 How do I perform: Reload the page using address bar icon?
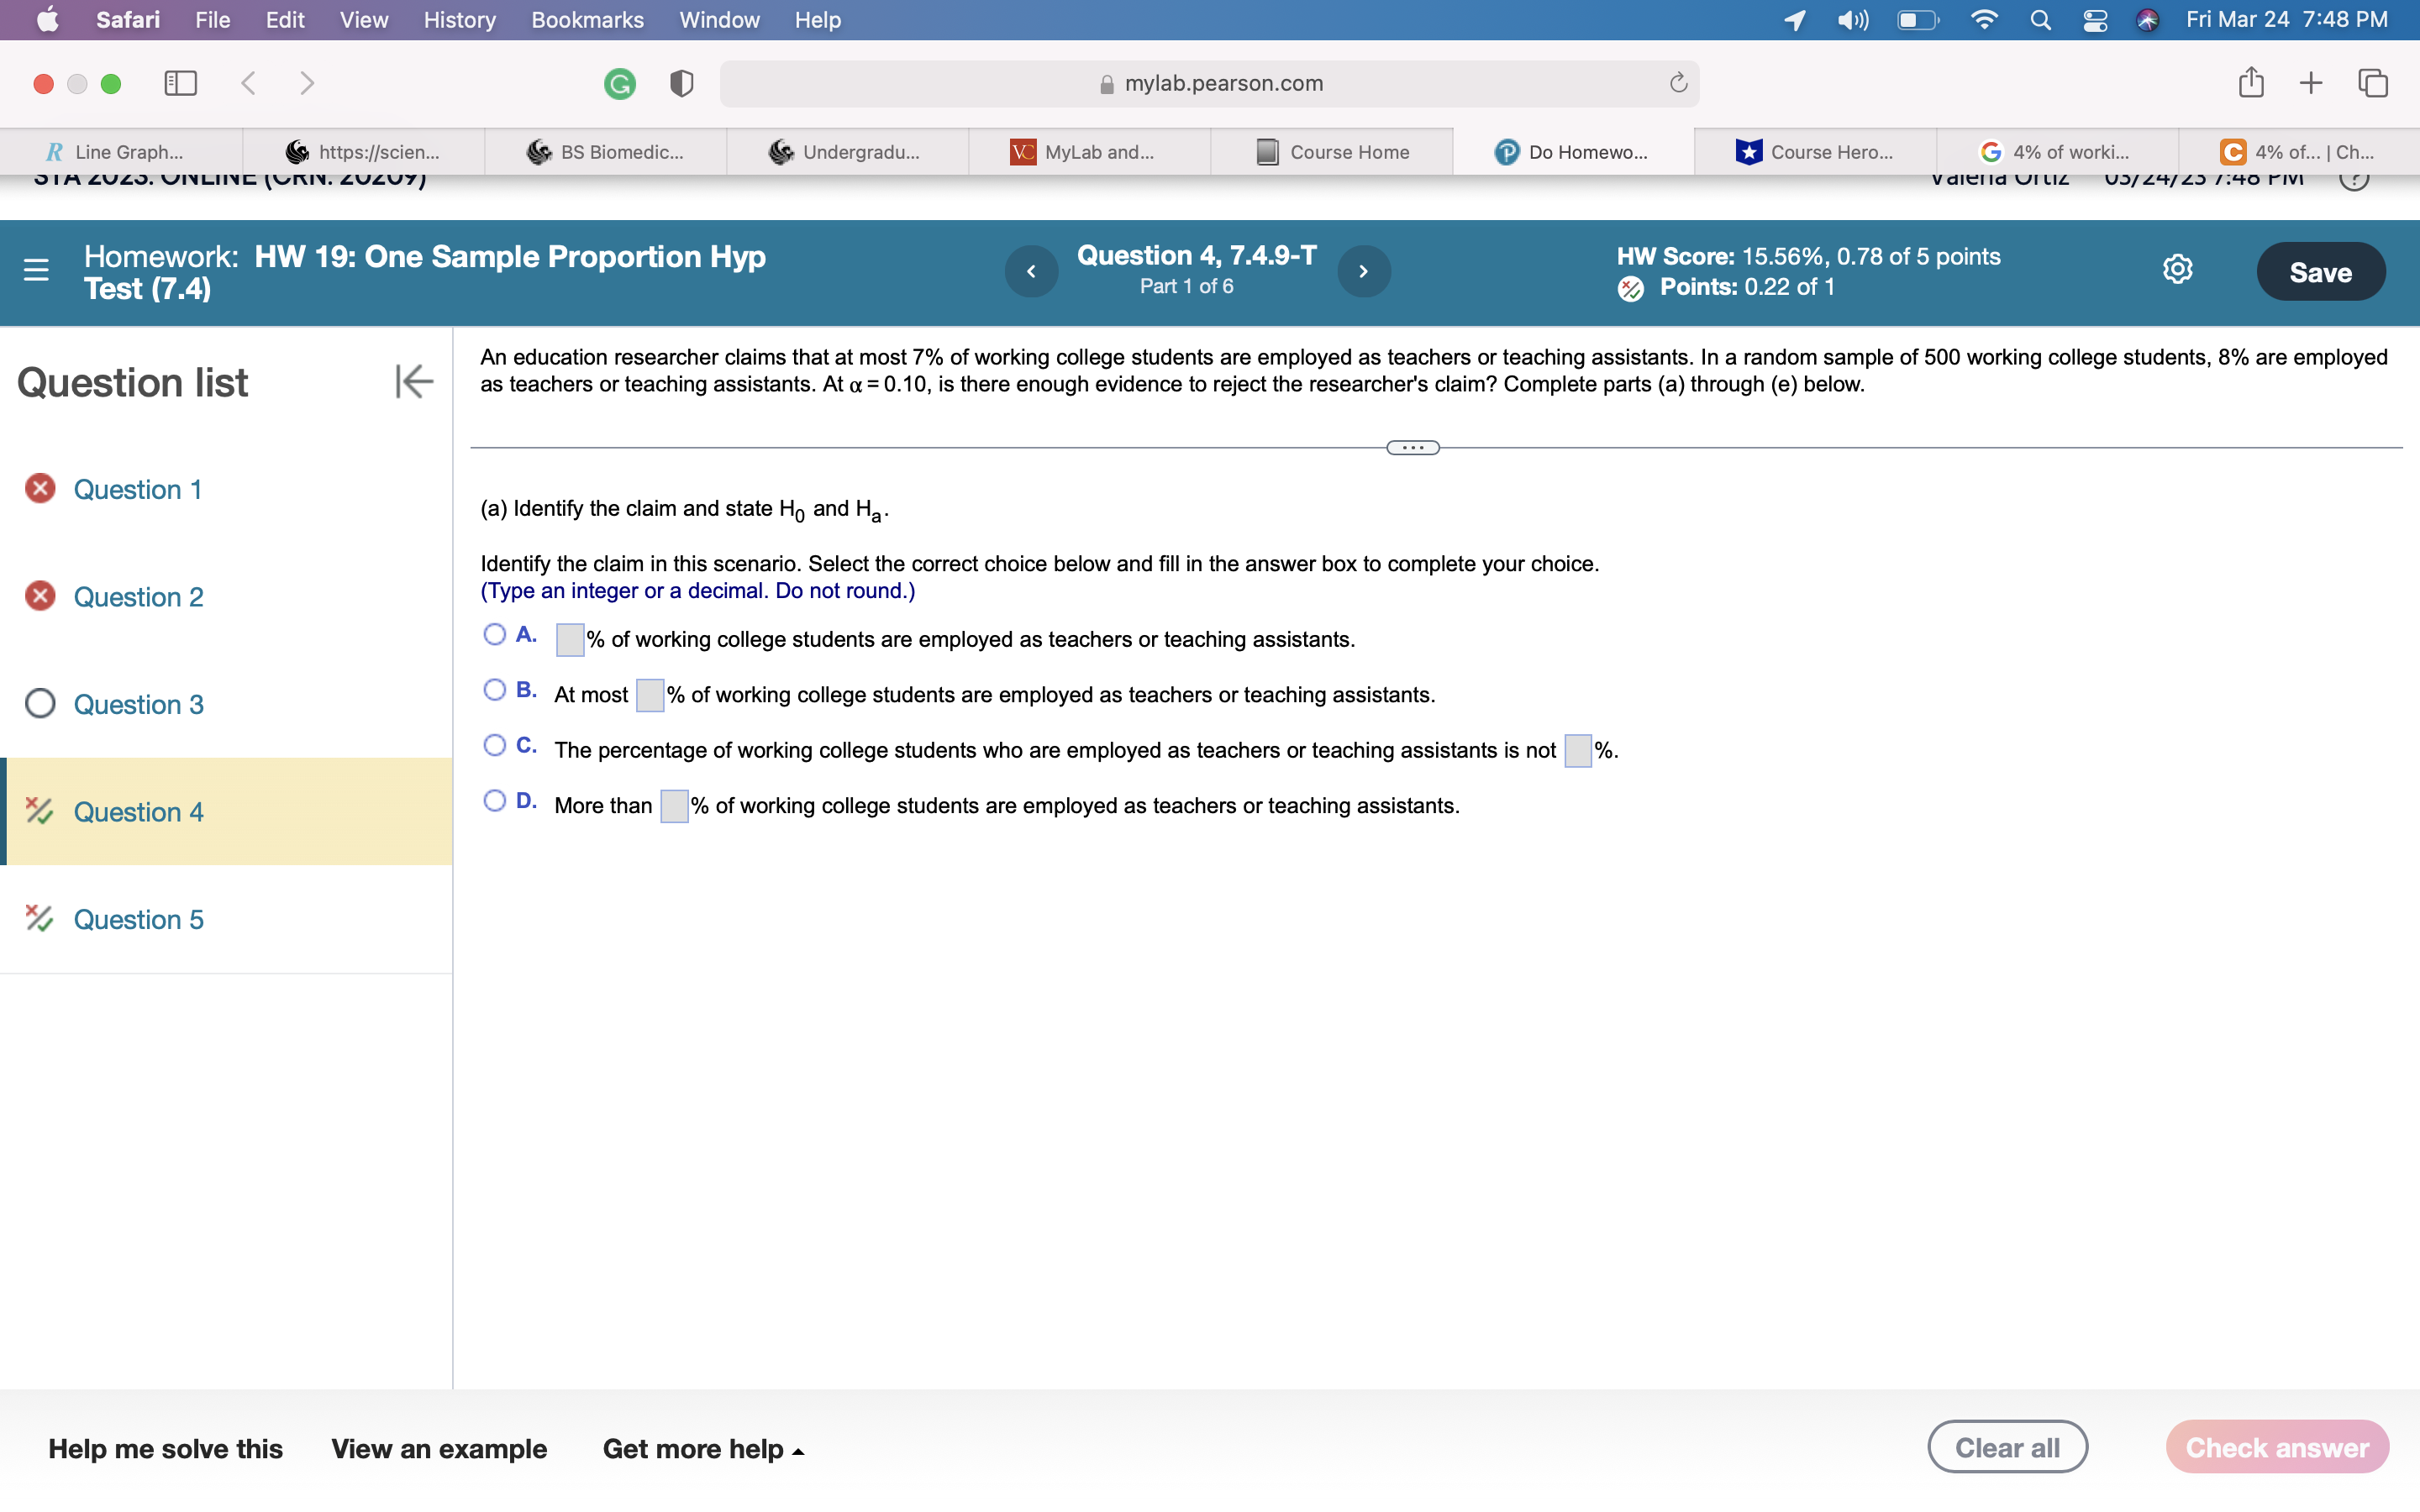(1678, 83)
